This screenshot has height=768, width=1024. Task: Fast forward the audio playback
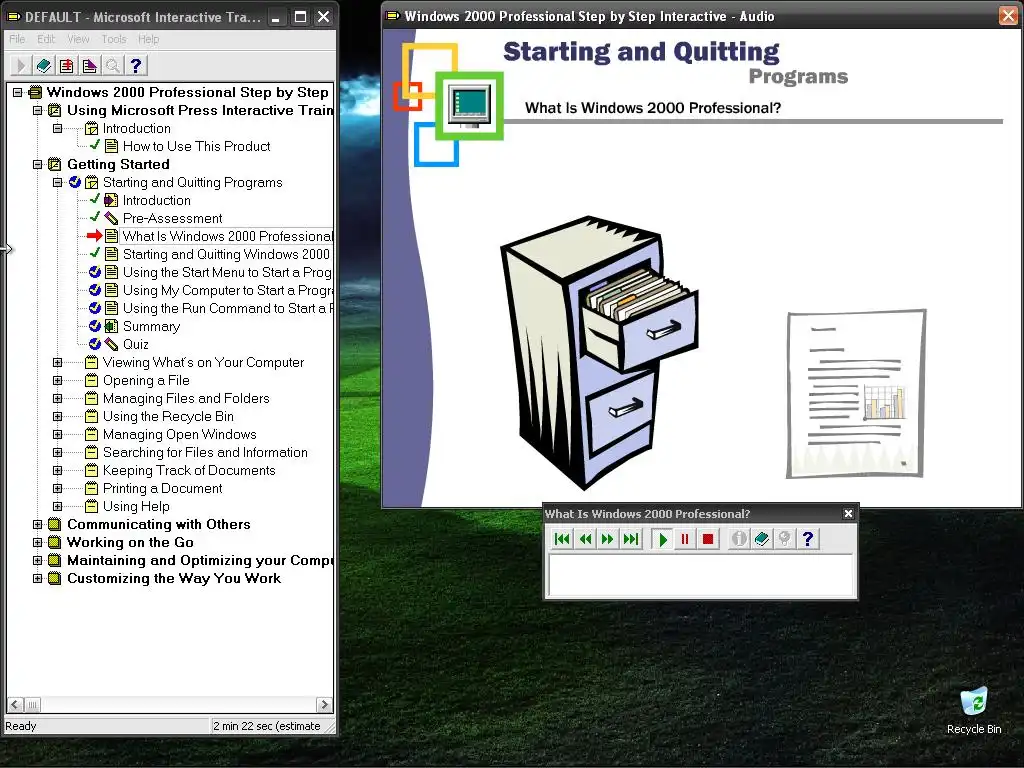pos(608,539)
